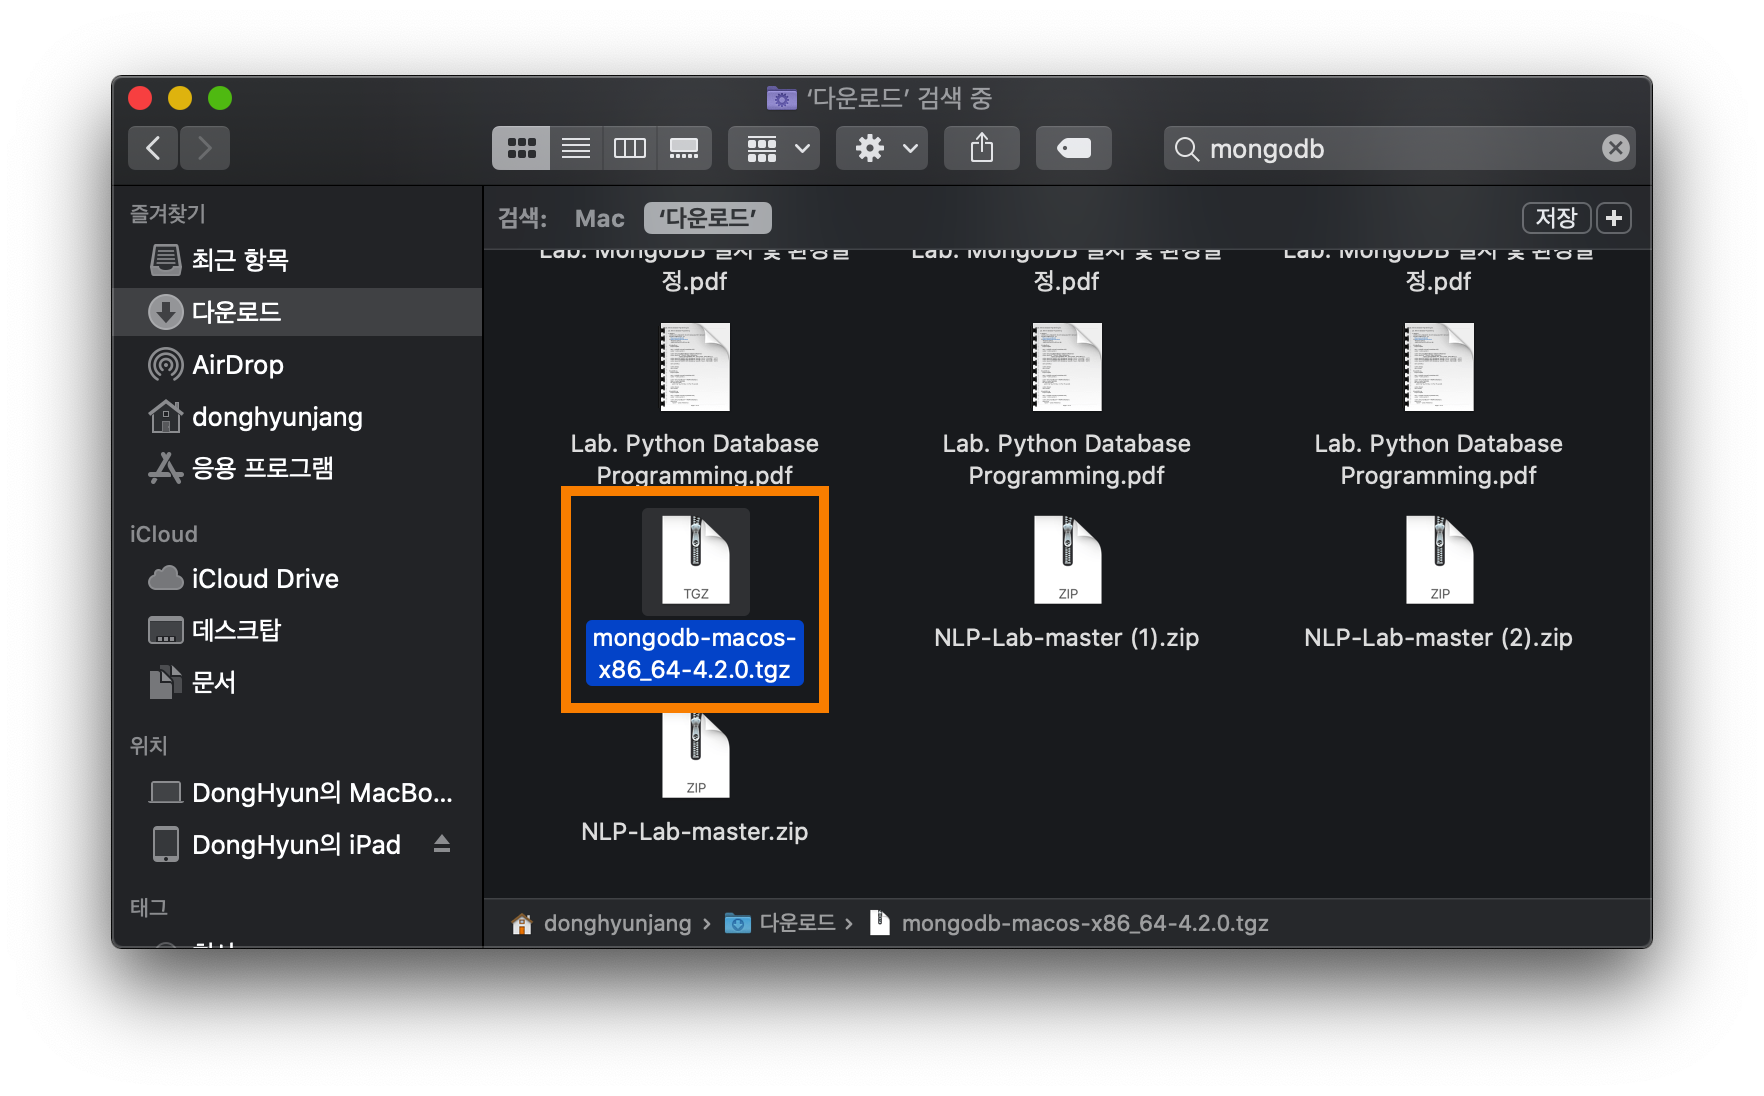Open the group-by arrangement dropdown
The height and width of the screenshot is (1096, 1764).
point(775,148)
